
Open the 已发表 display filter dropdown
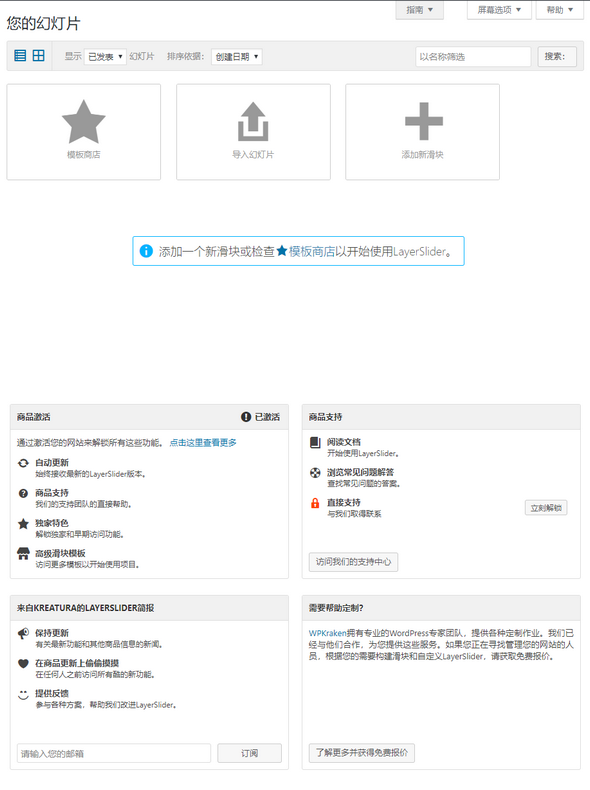[105, 56]
